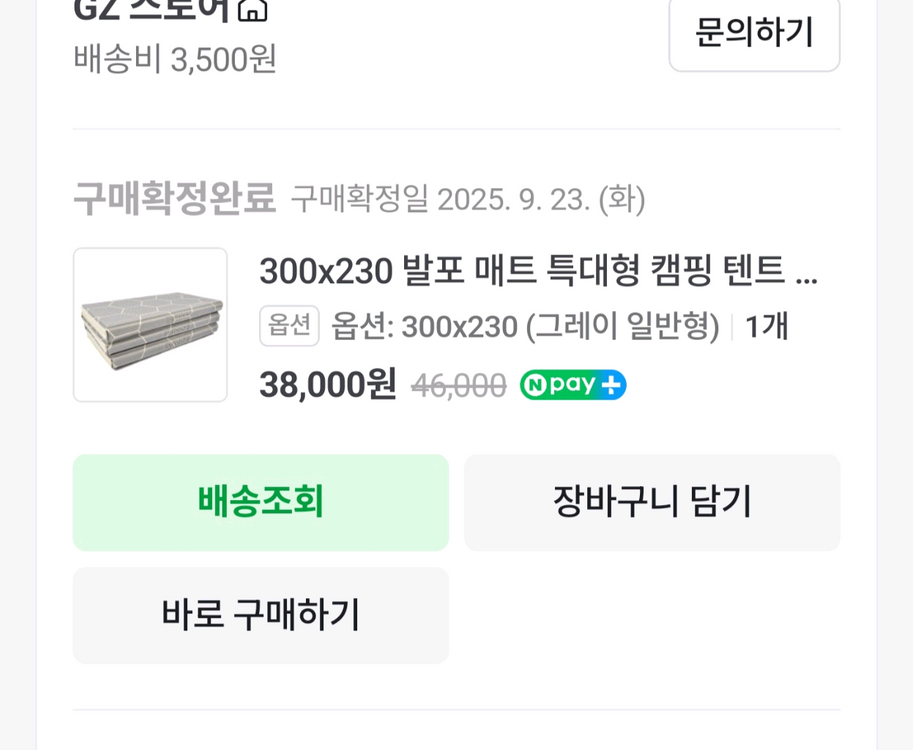Add item with 장바구니 담기
This screenshot has width=913, height=750.
click(x=652, y=502)
